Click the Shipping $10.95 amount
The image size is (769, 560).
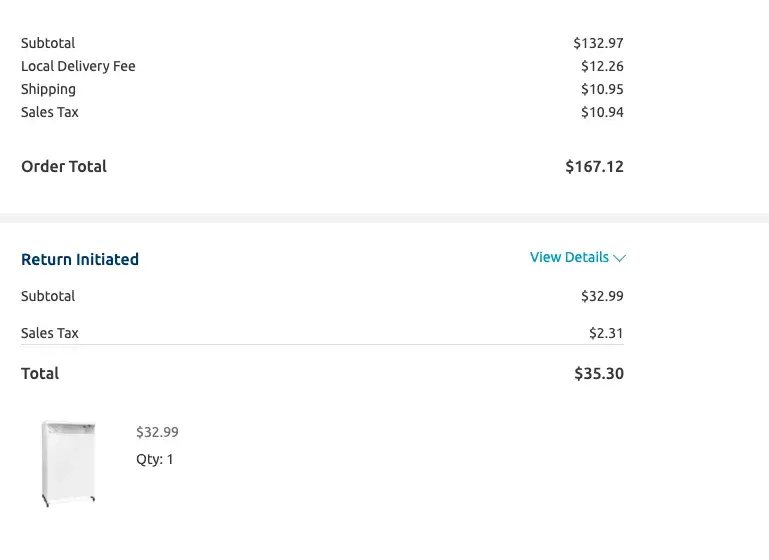tap(602, 89)
